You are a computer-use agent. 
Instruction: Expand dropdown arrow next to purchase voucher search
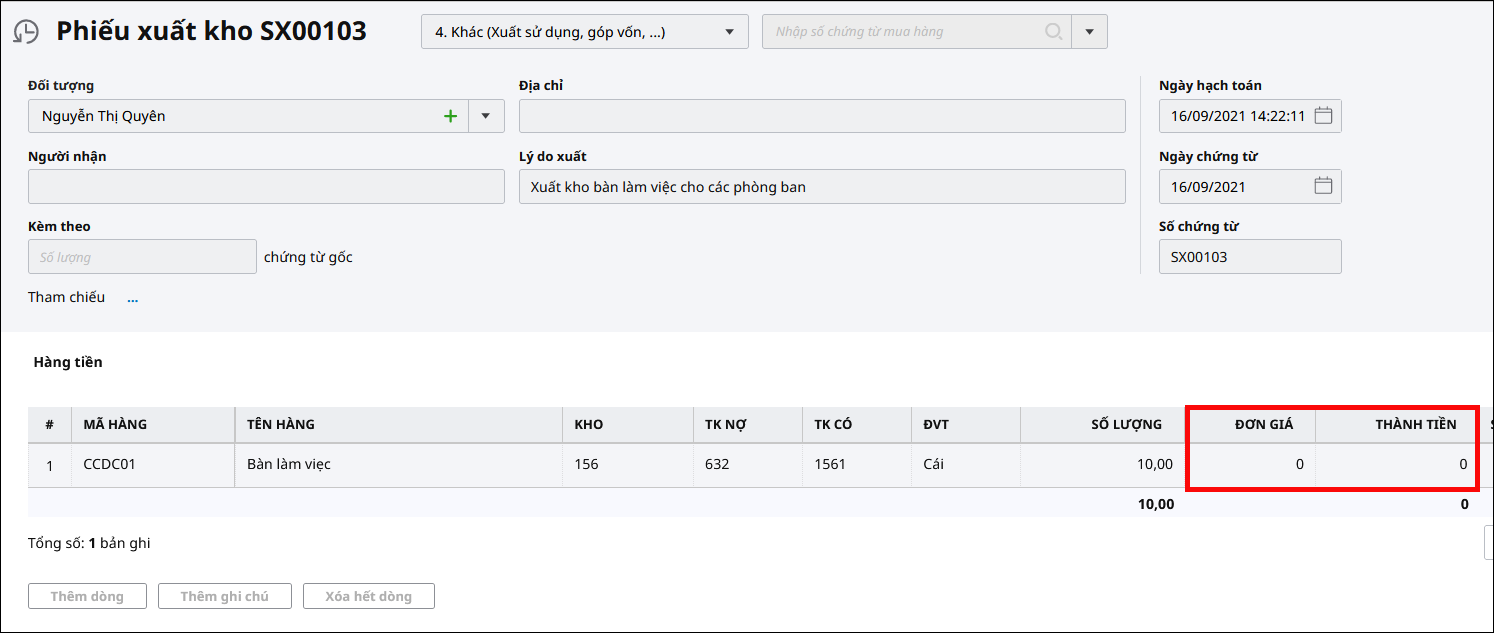coord(1089,32)
